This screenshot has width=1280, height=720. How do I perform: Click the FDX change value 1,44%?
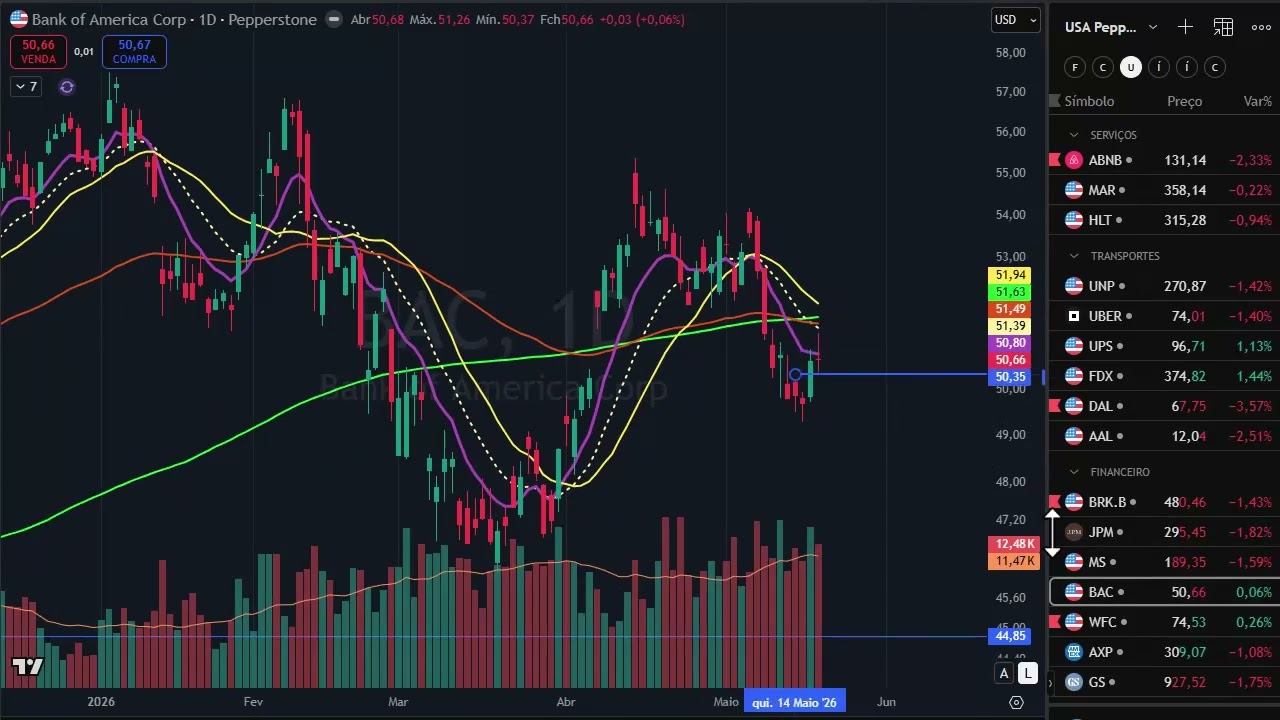click(1254, 376)
